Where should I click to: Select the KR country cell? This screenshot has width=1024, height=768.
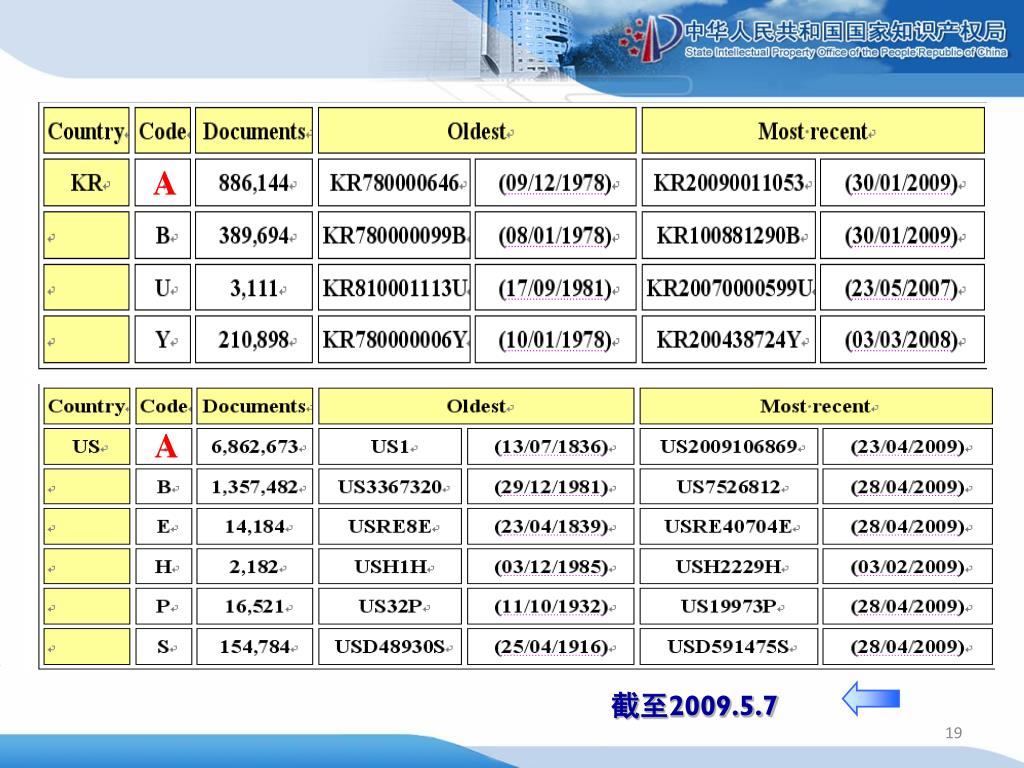coord(86,183)
